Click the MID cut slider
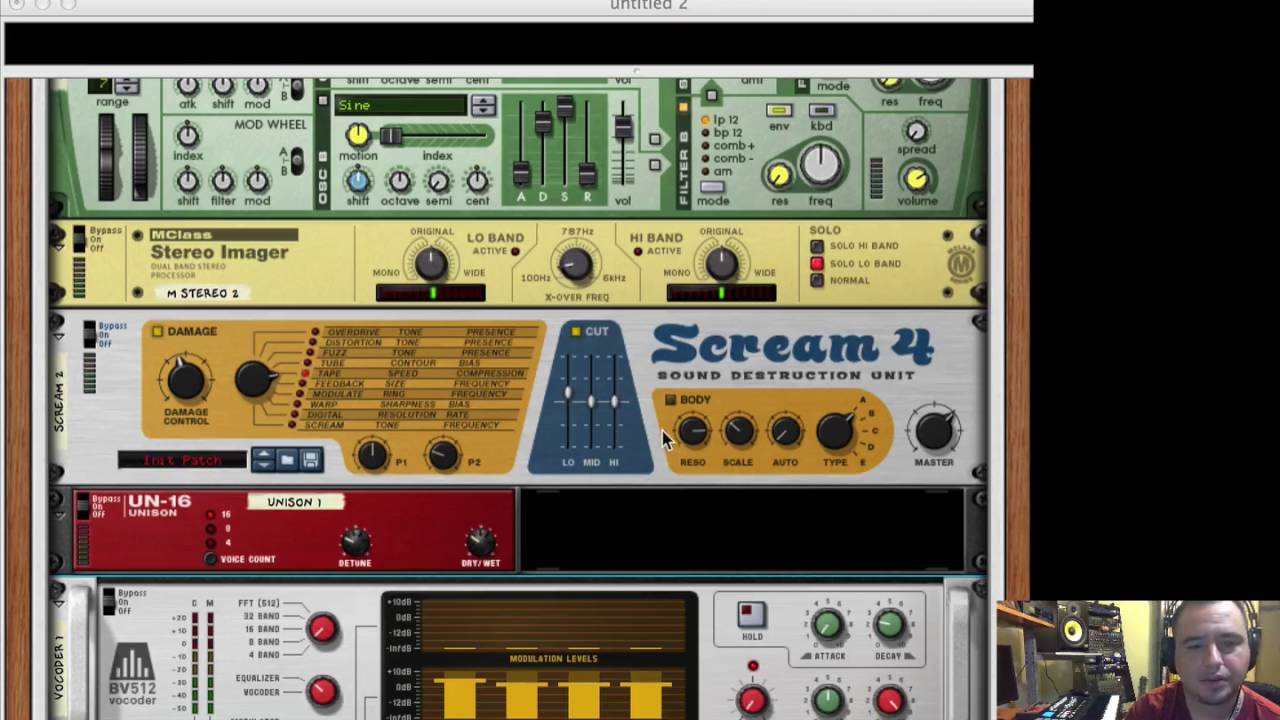 (x=591, y=402)
